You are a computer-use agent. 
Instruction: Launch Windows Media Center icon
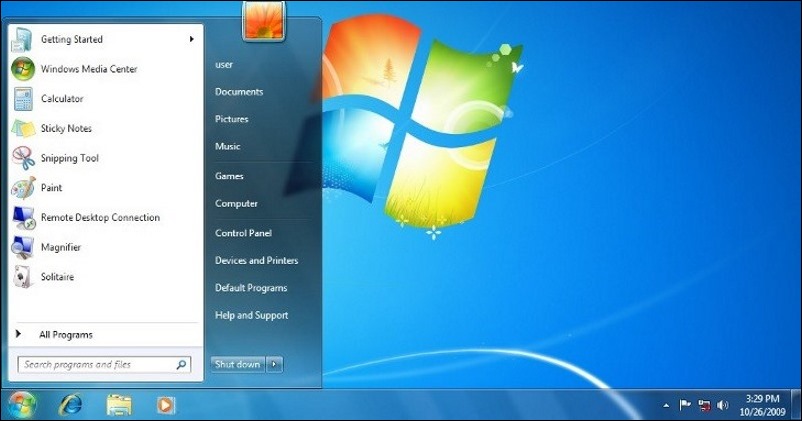23,69
